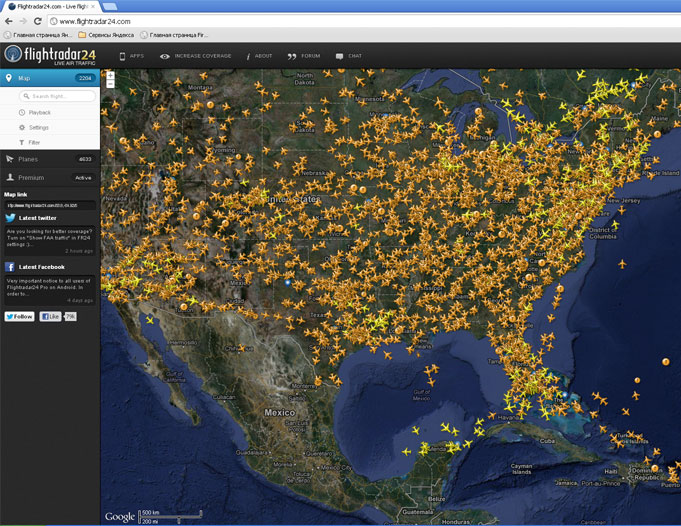The image size is (681, 526).
Task: Click the Playback clock icon
Action: pos(22,112)
